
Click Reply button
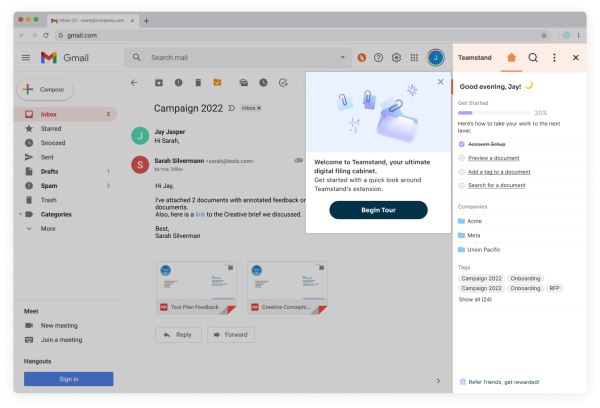[x=178, y=335]
